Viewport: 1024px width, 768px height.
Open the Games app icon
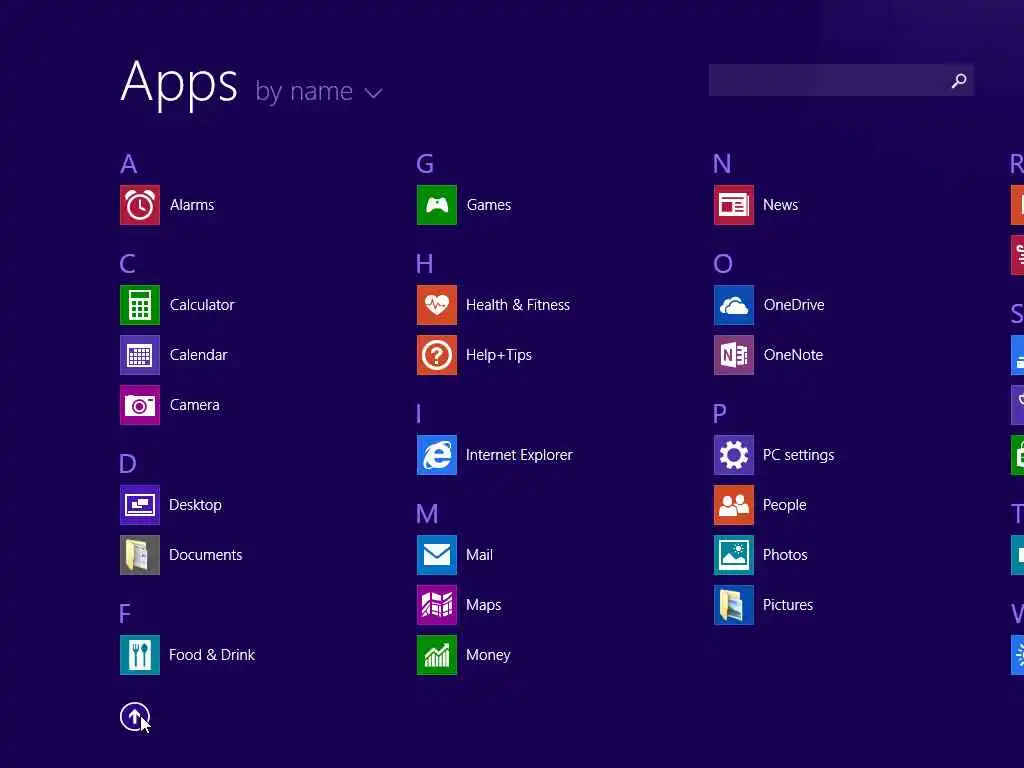[437, 205]
